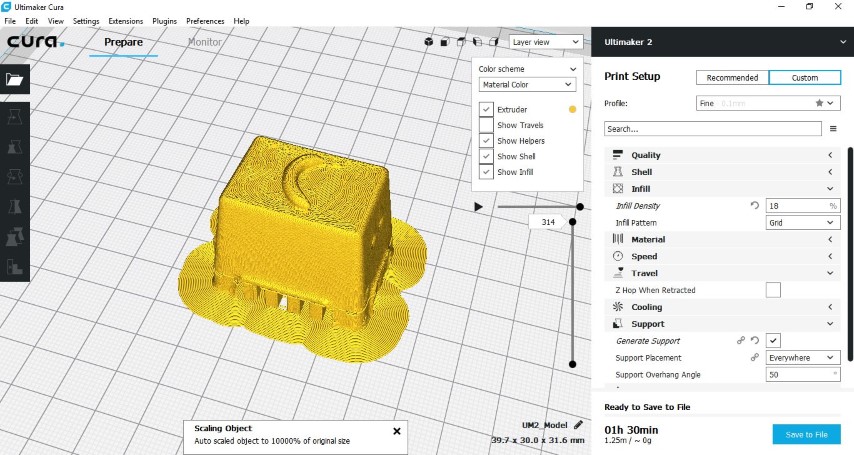Image resolution: width=854 pixels, height=455 pixels.
Task: Select the Recommended print setup mode
Action: (x=732, y=77)
